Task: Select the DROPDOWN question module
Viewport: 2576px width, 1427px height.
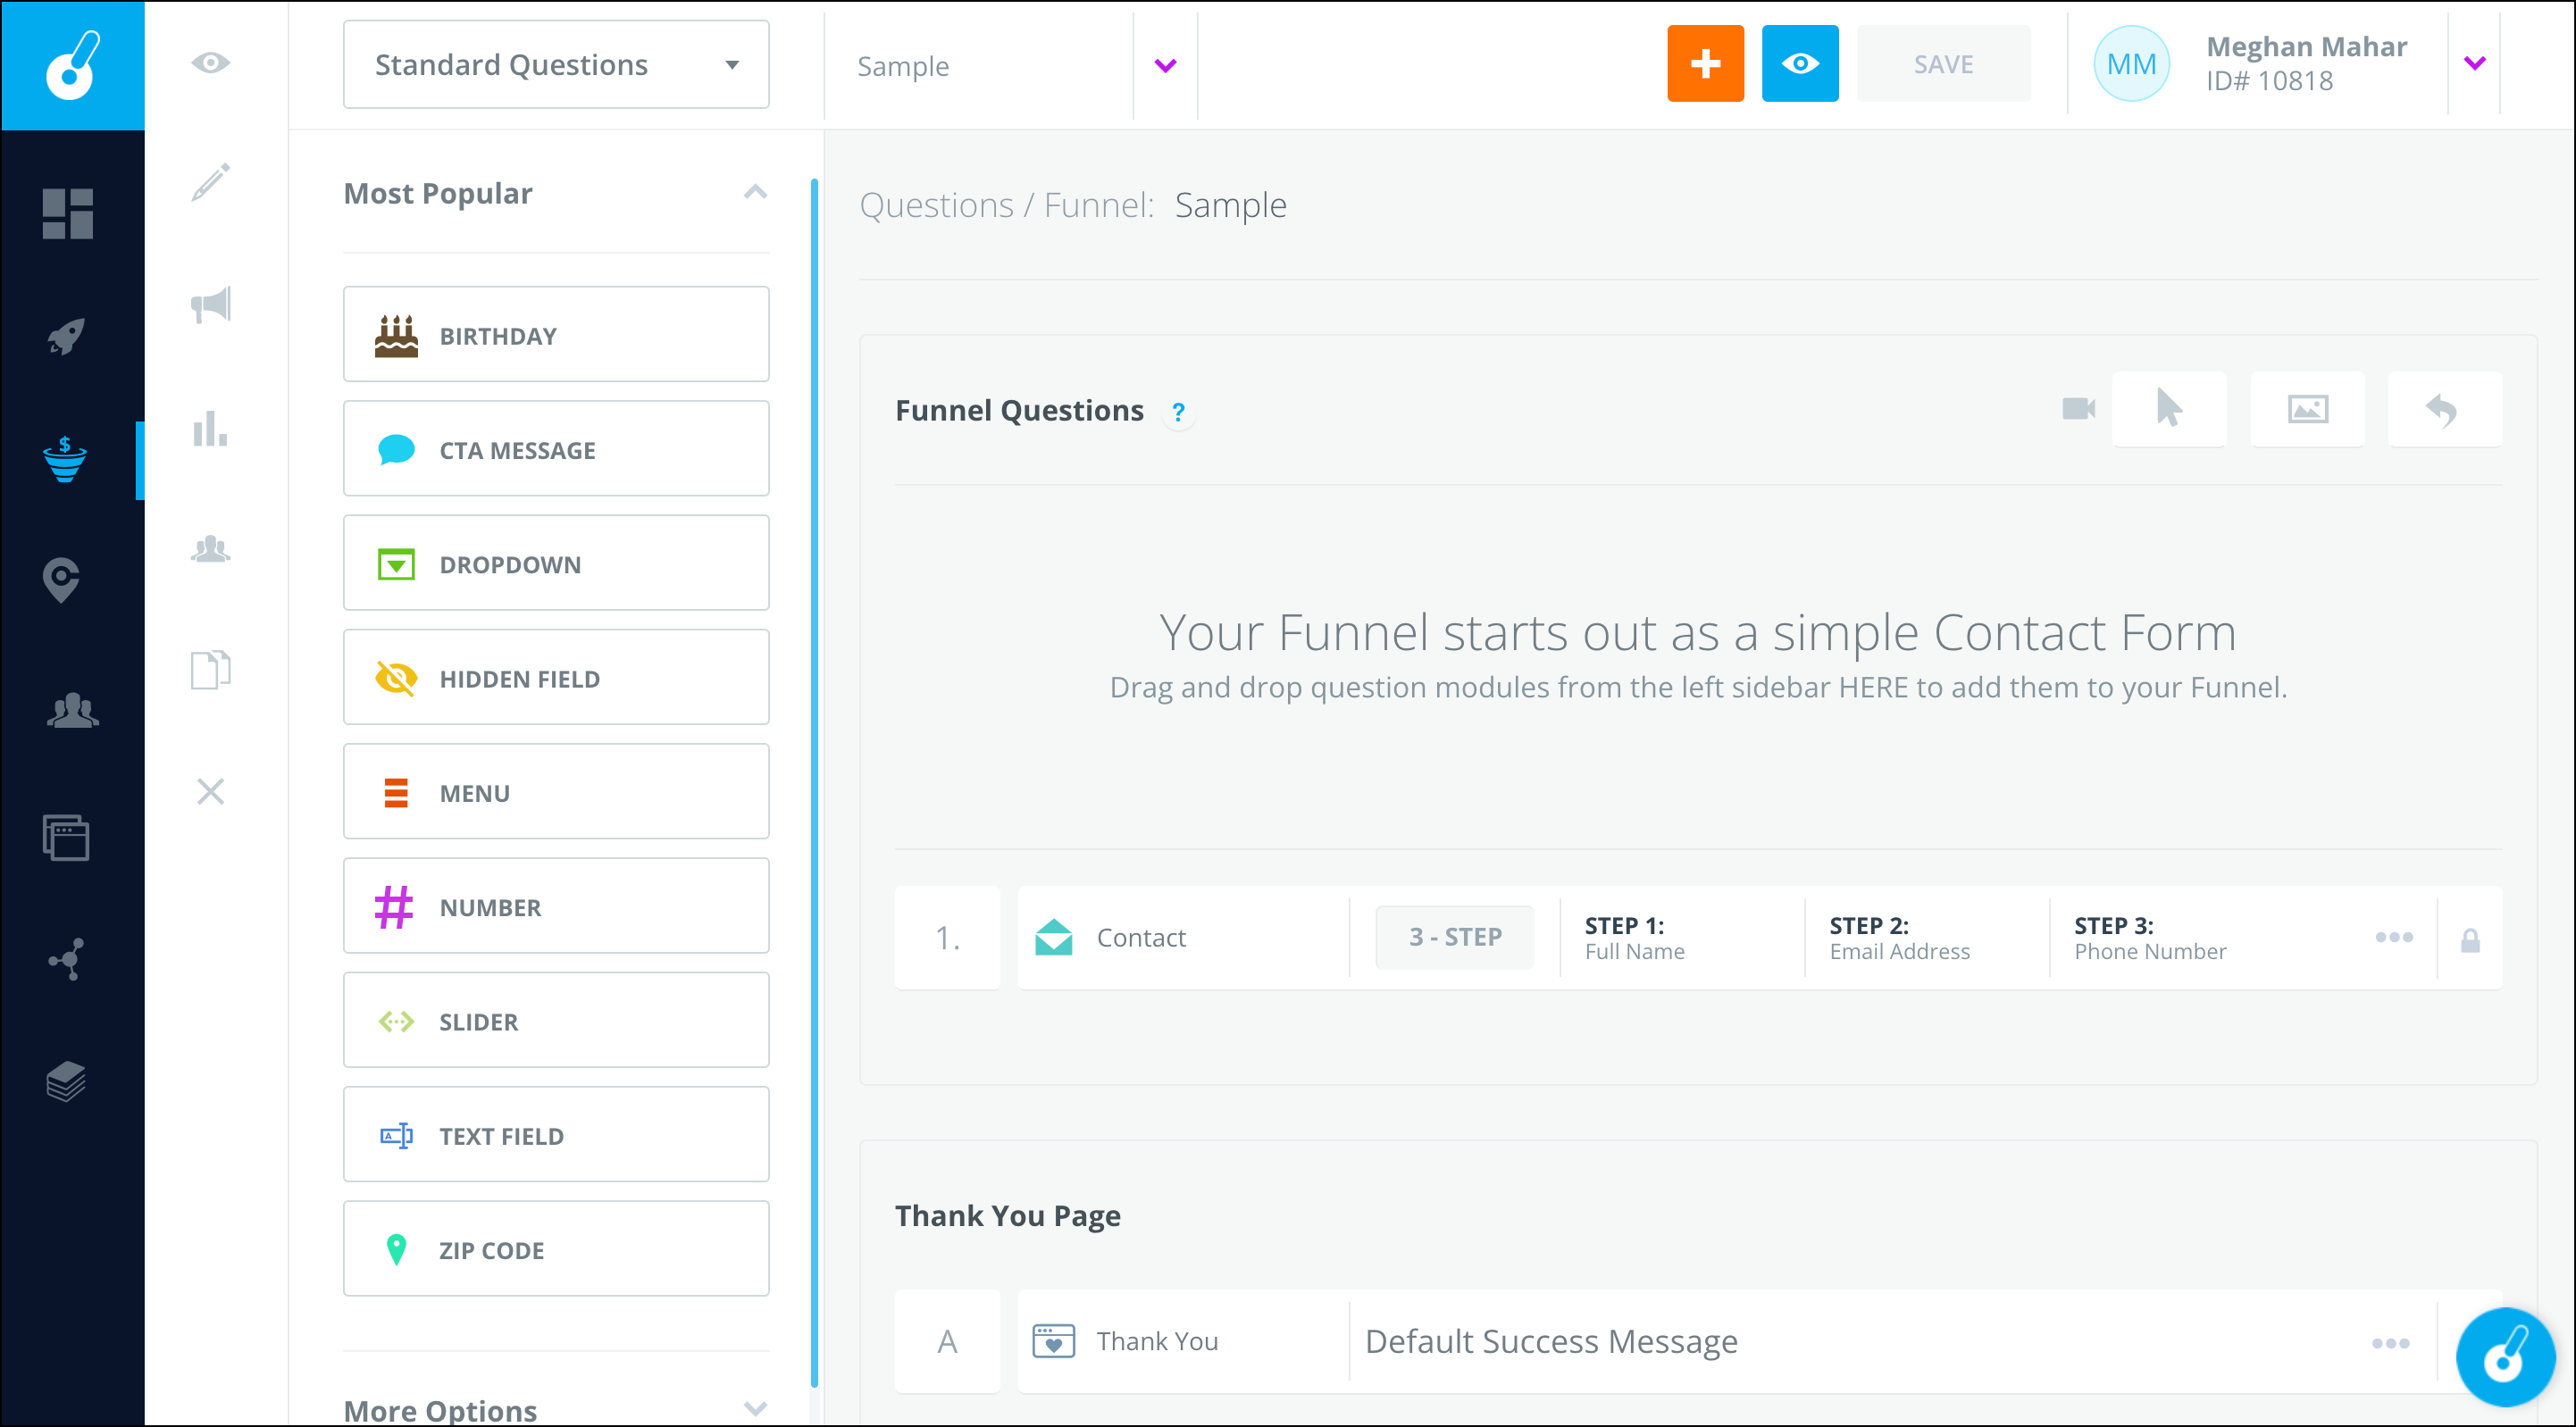Action: click(x=556, y=563)
